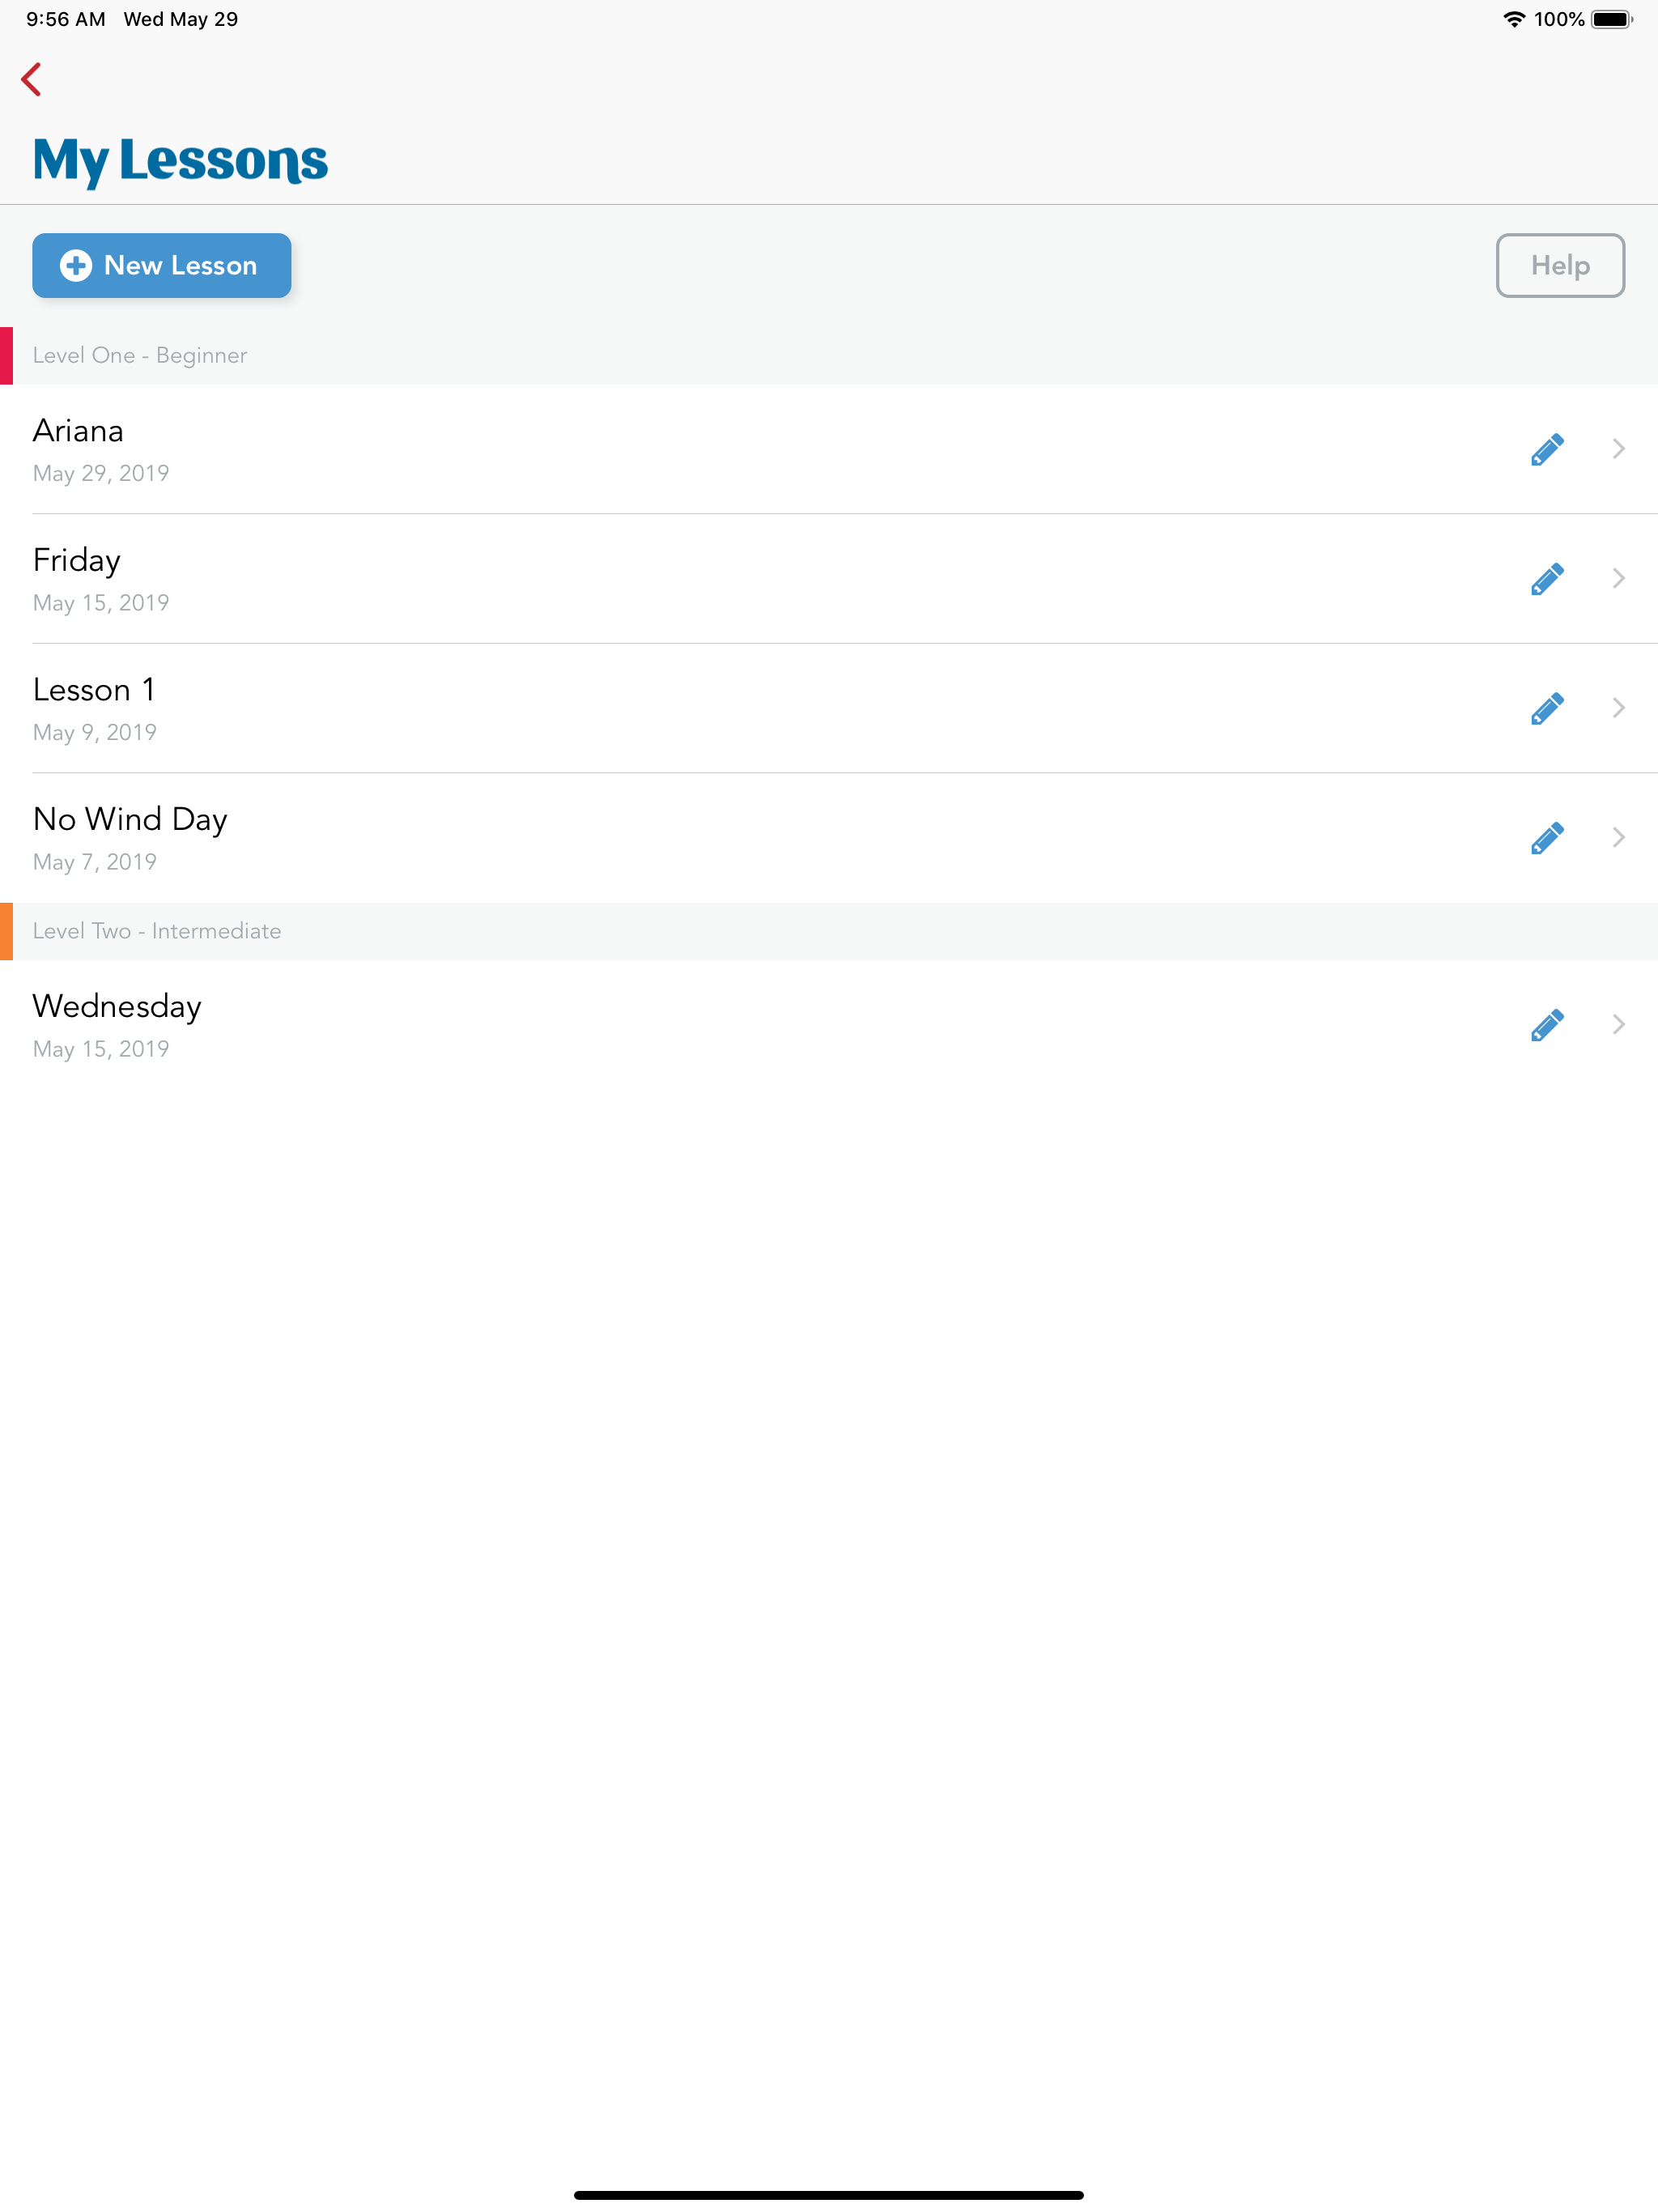The height and width of the screenshot is (2212, 1658).
Task: Open Wednesday lesson using its chevron
Action: 1618,1024
